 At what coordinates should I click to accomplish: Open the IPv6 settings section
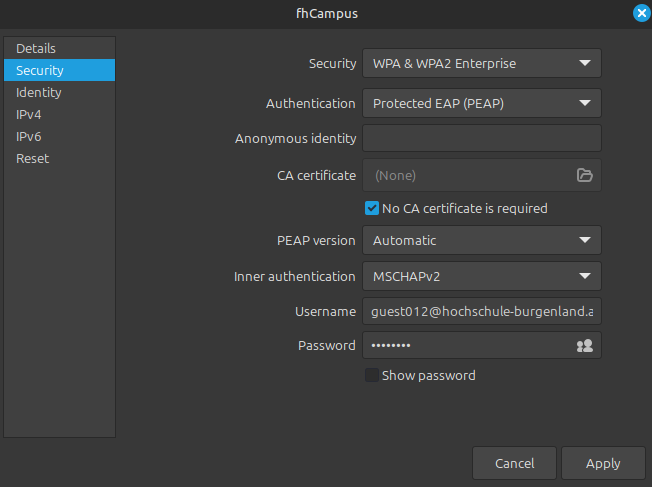point(59,136)
